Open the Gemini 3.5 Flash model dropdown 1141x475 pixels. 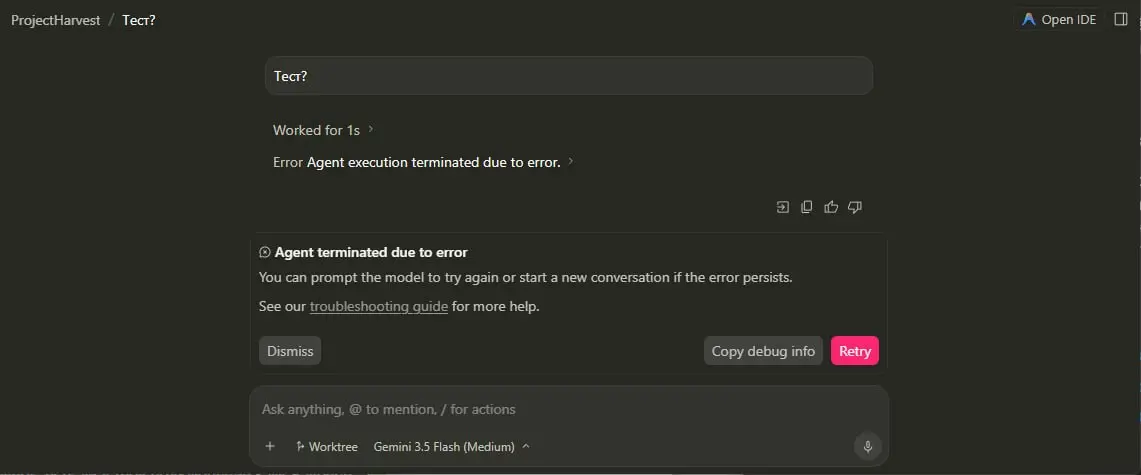pos(452,447)
